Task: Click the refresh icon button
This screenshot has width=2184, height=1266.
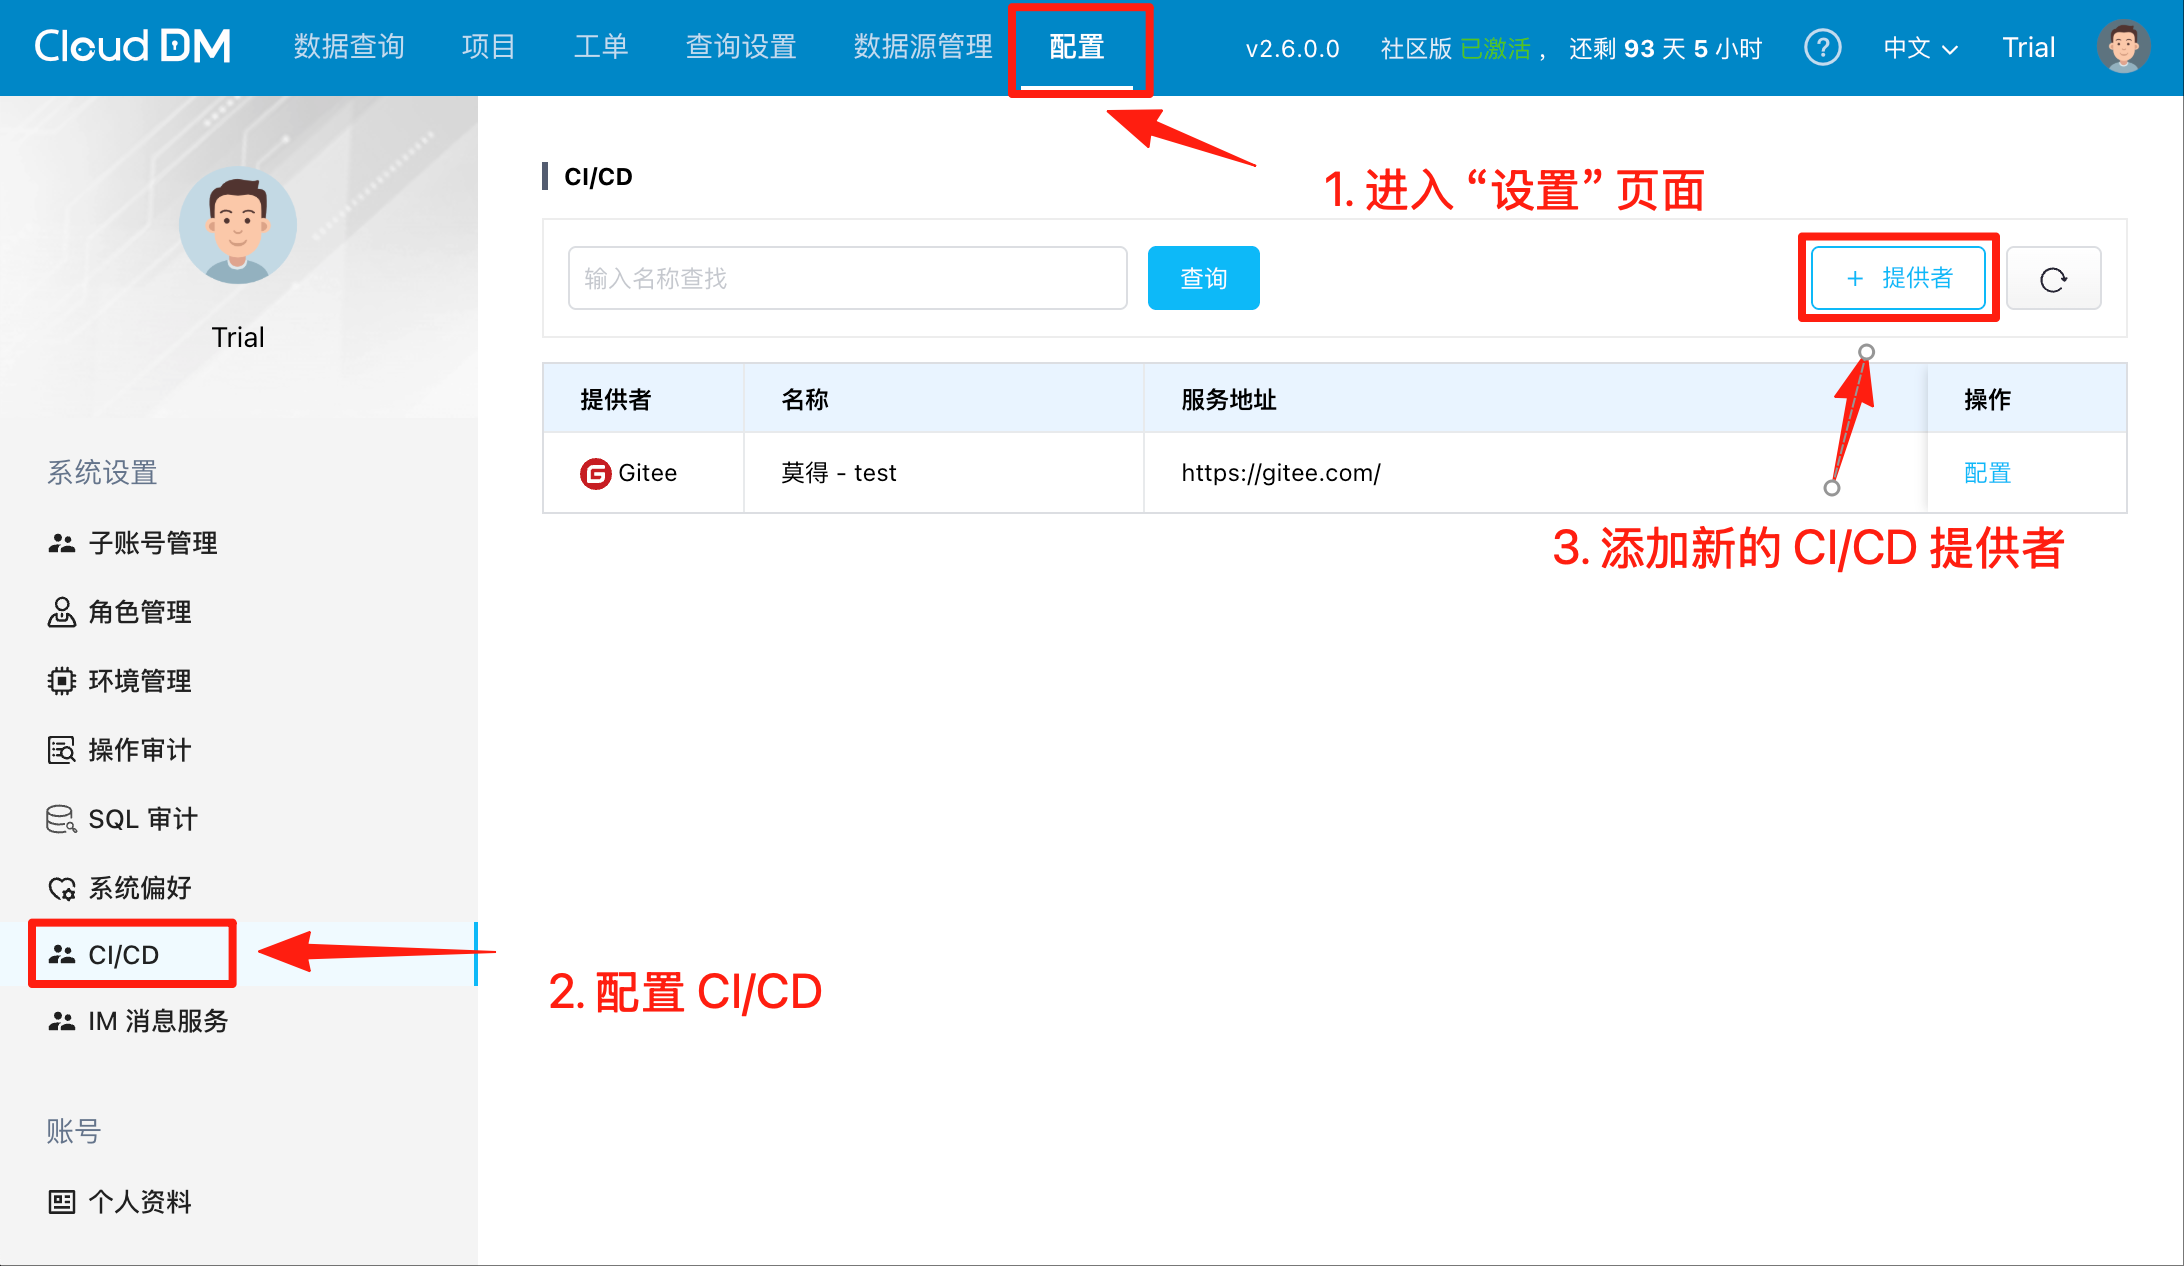Action: click(2053, 279)
